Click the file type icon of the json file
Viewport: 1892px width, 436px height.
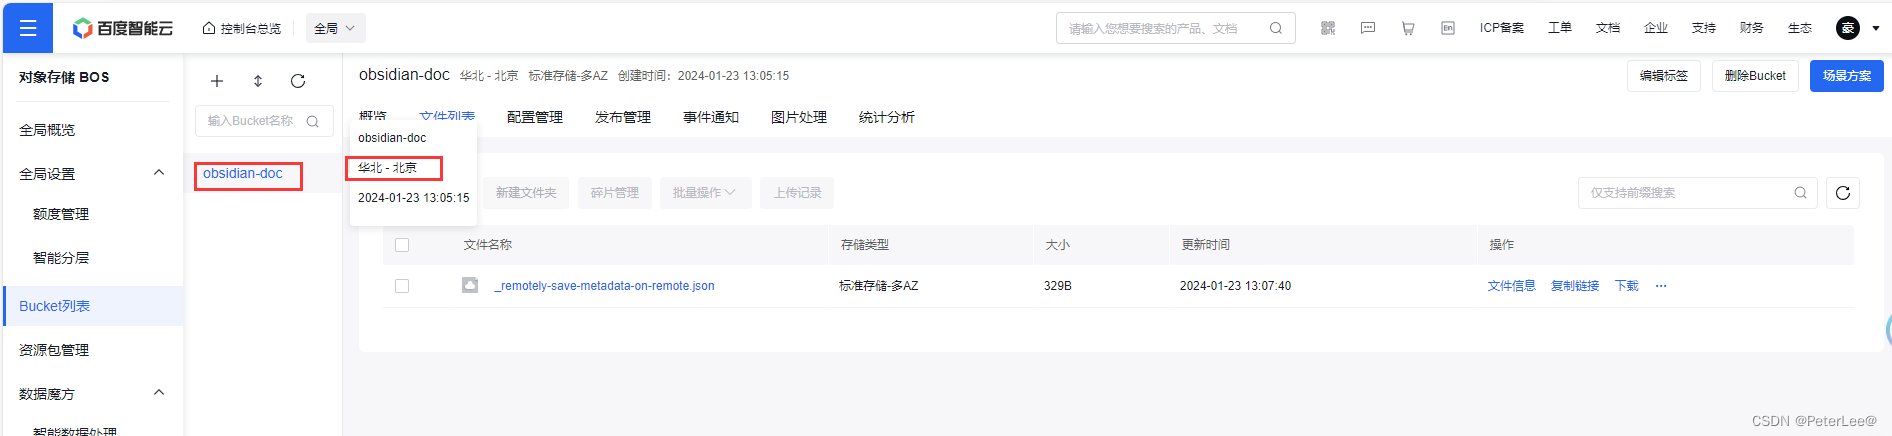[x=470, y=285]
